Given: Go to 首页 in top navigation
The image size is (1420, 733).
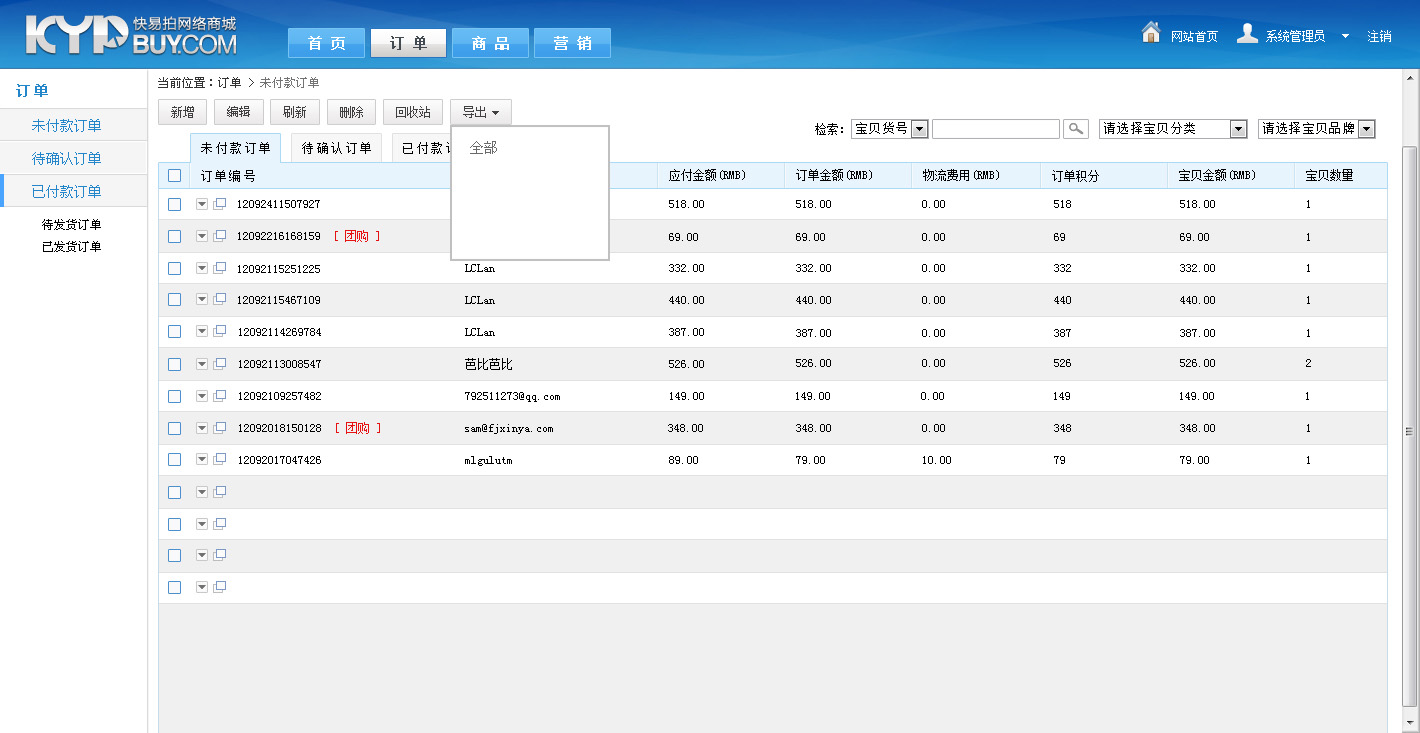Looking at the screenshot, I should click(x=326, y=43).
